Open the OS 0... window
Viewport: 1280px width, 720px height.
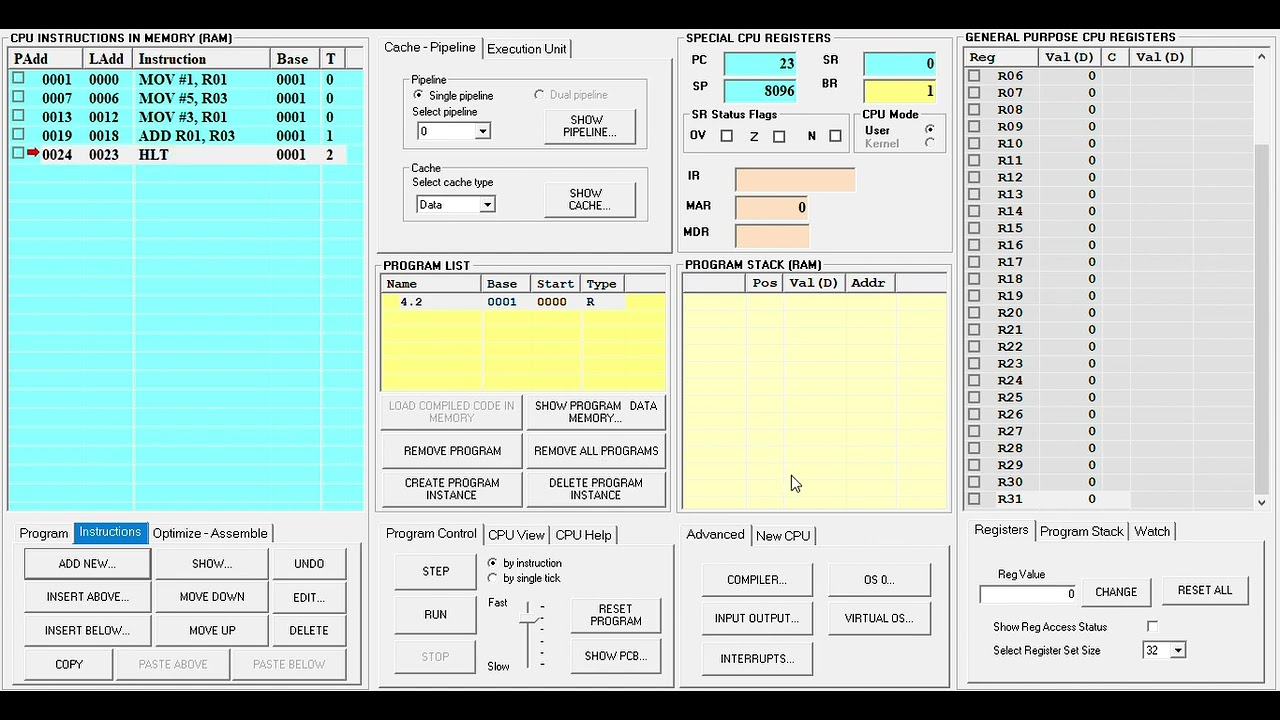pyautogui.click(x=879, y=580)
